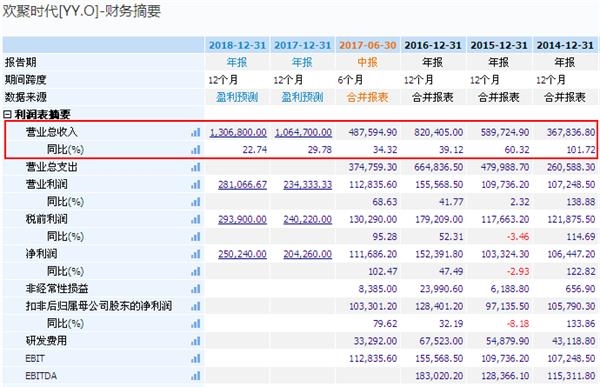Image resolution: width=600 pixels, height=387 pixels.
Task: Select the 374,759.30 total expenses cell
Action: 373,167
